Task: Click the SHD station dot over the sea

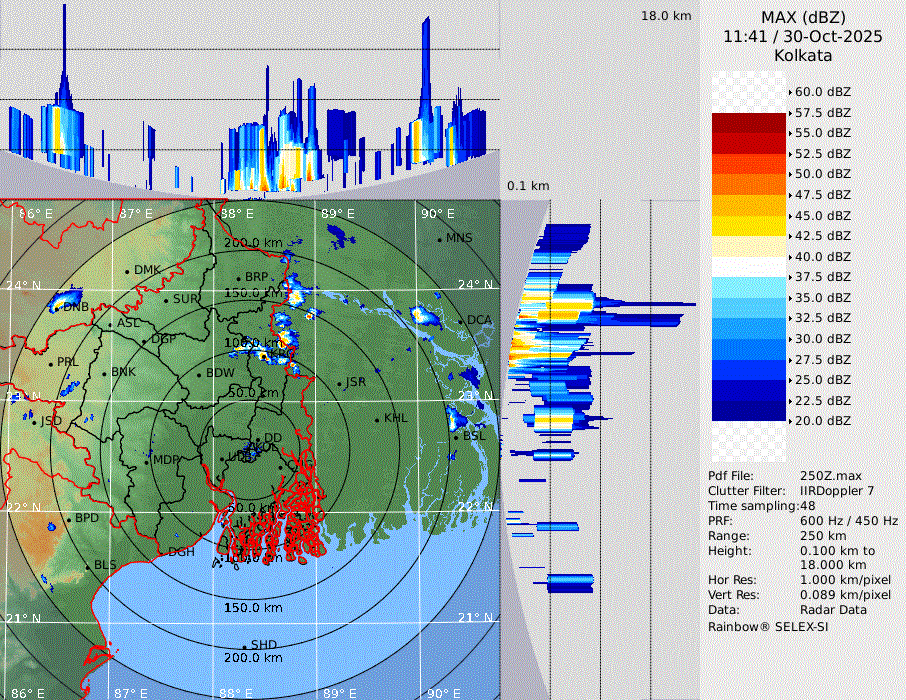Action: tap(244, 645)
